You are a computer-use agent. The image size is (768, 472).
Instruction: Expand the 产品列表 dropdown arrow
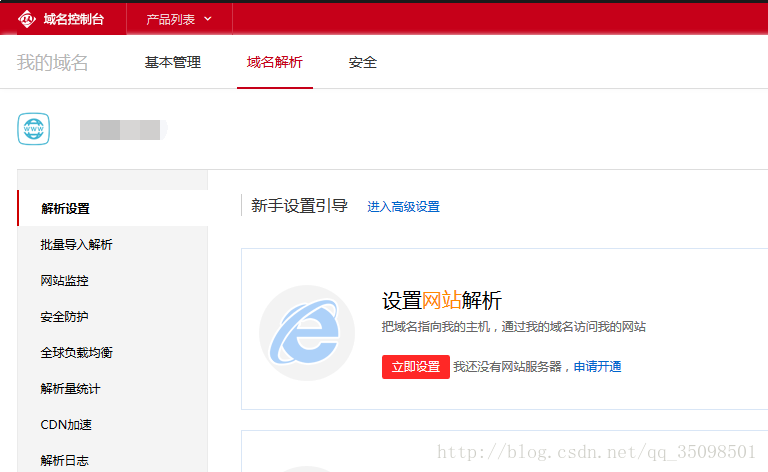coord(208,19)
